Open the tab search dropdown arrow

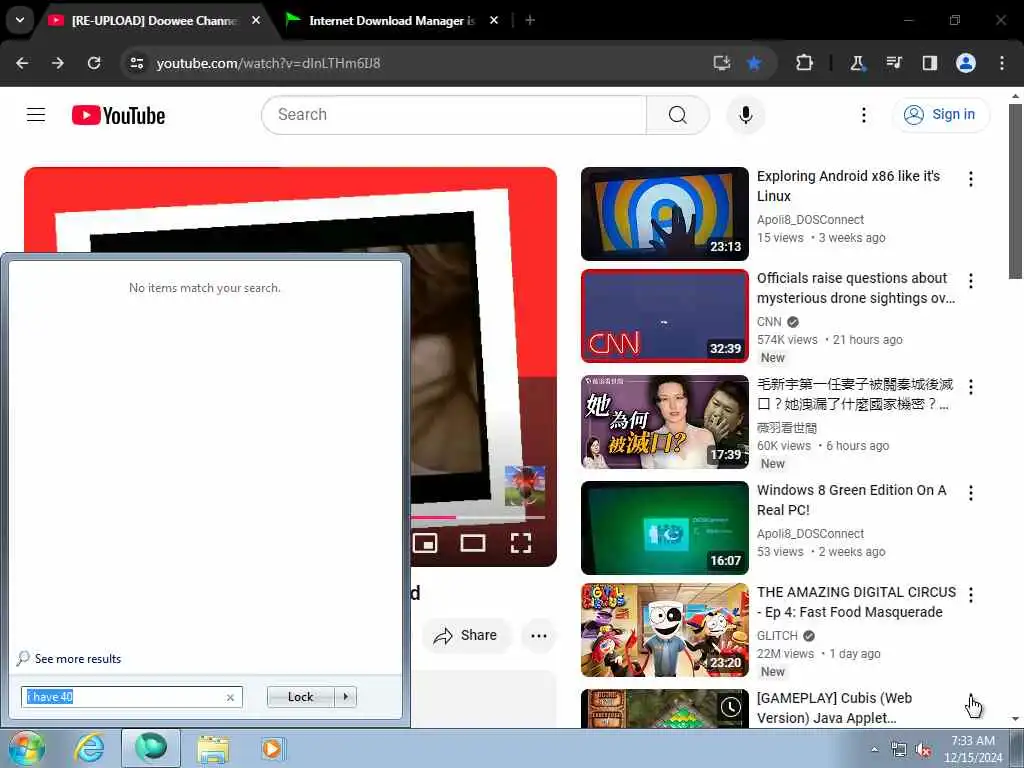coord(20,20)
